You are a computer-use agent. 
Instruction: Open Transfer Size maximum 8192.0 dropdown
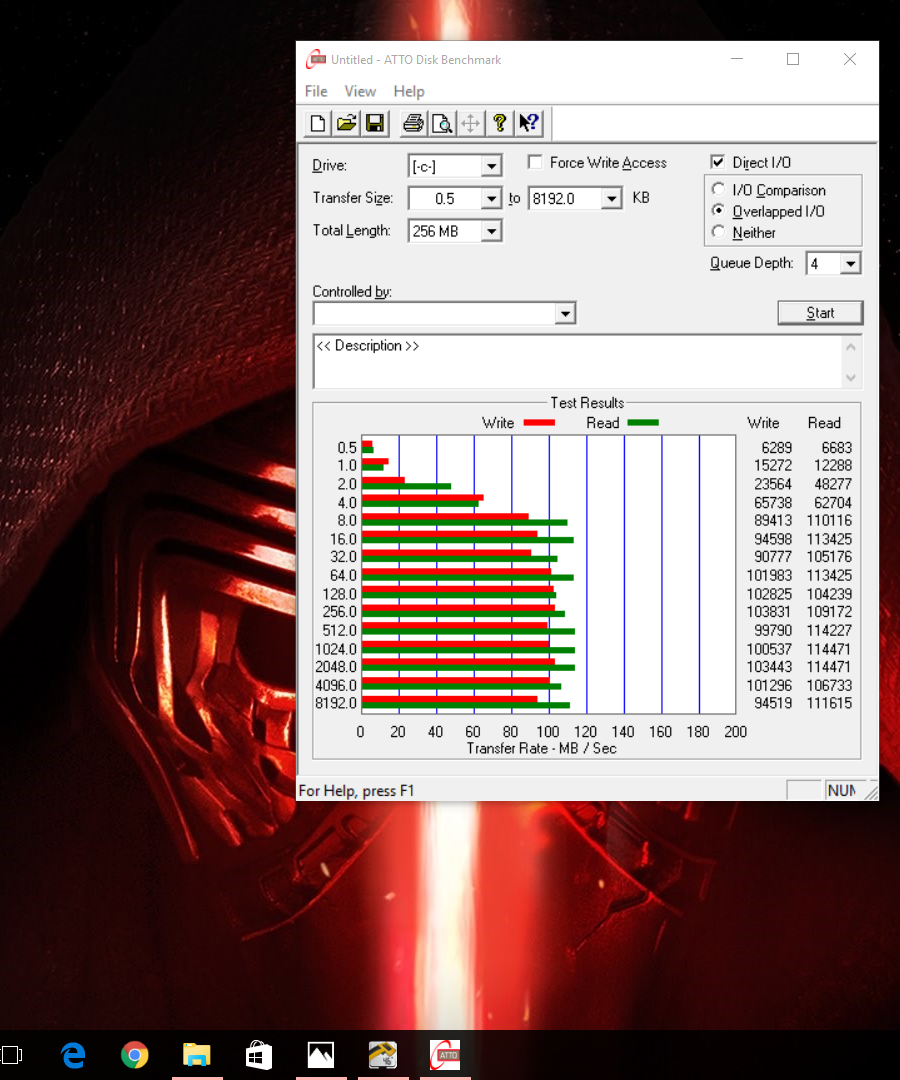(x=611, y=198)
